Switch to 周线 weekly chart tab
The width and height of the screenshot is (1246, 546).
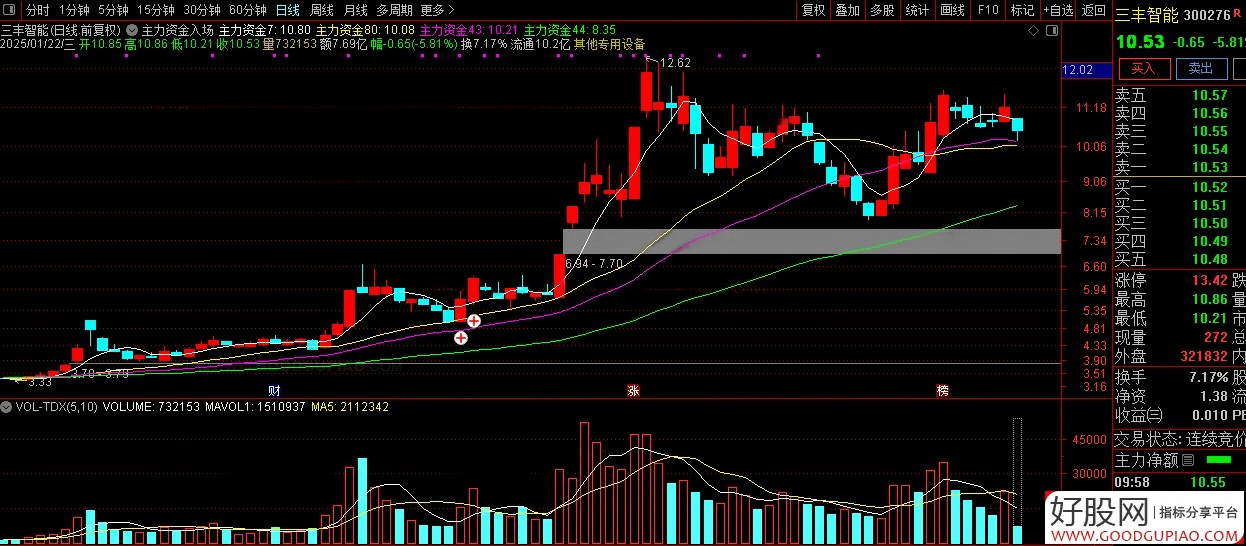322,10
